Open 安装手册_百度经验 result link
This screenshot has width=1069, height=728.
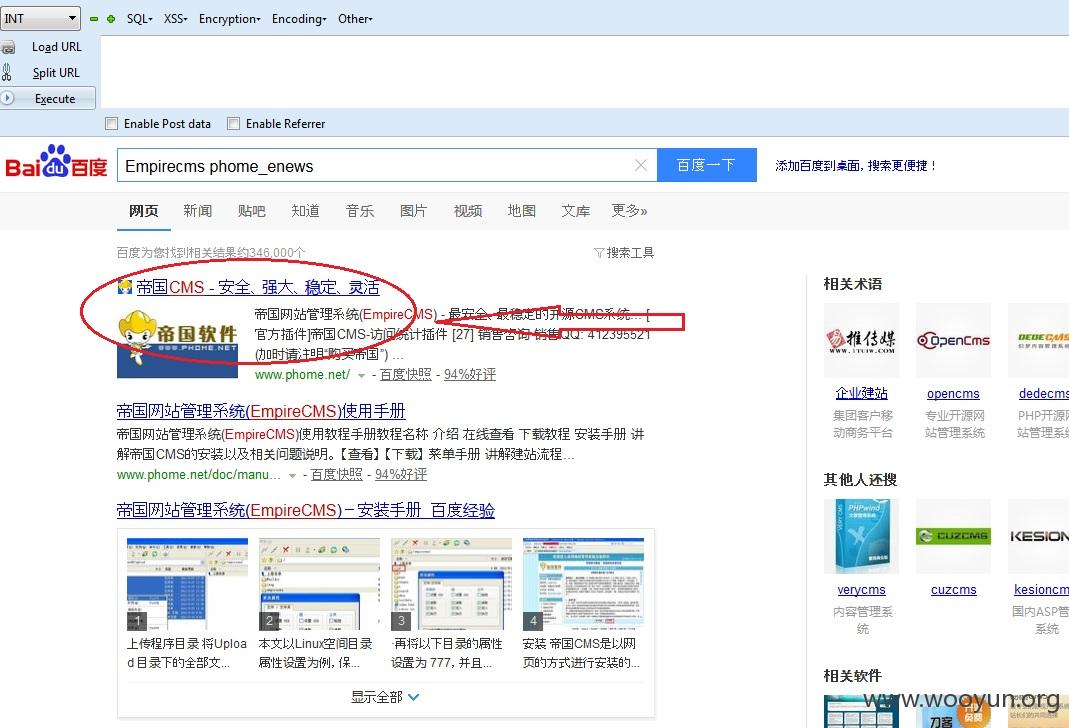[305, 510]
